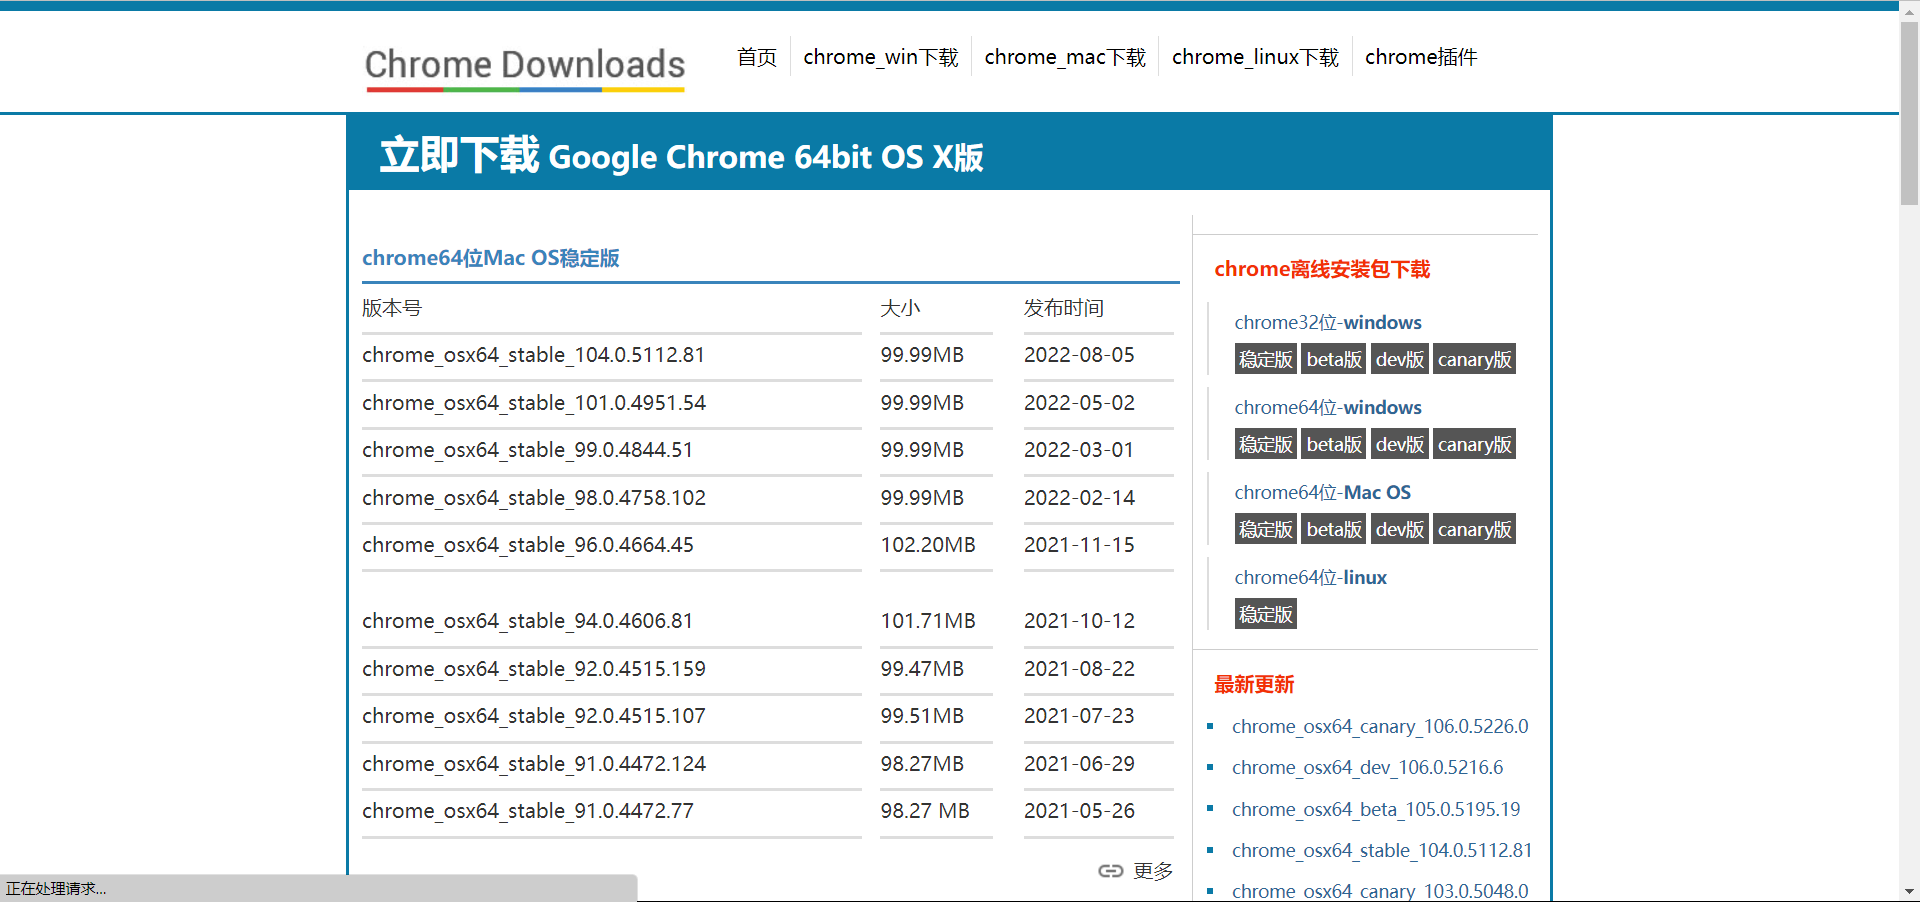Open chrome_osx64_dev_106.0.5216.6 in latest updates
1920x902 pixels.
click(1368, 767)
